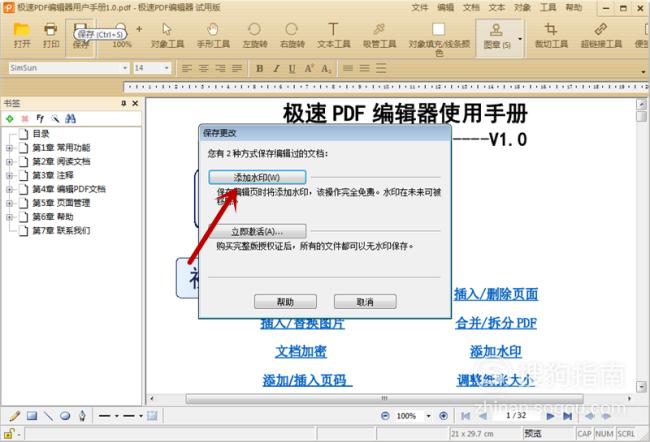This screenshot has width=650, height=442.
Task: Select the pencil drawing tool in the bottom toolbar
Action: pos(15,416)
